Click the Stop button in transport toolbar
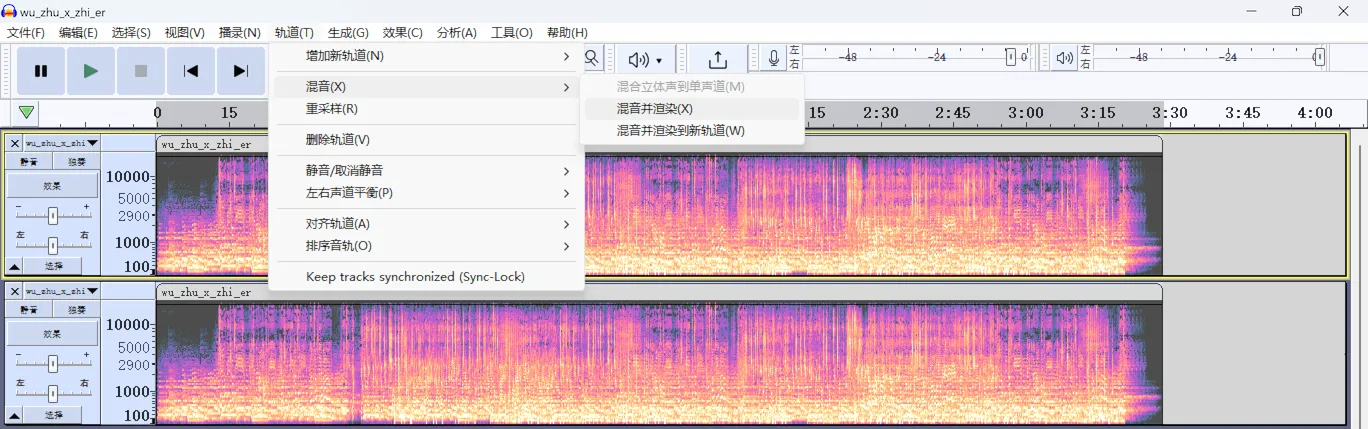 click(x=141, y=71)
